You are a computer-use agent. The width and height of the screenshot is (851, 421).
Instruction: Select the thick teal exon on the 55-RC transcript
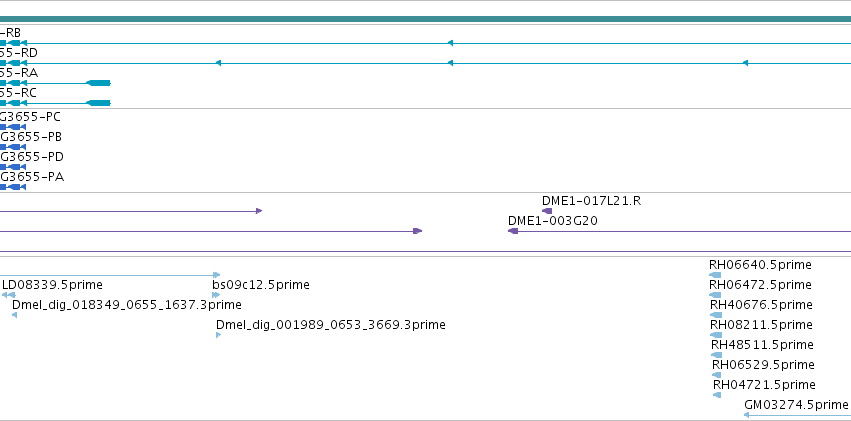pos(99,103)
